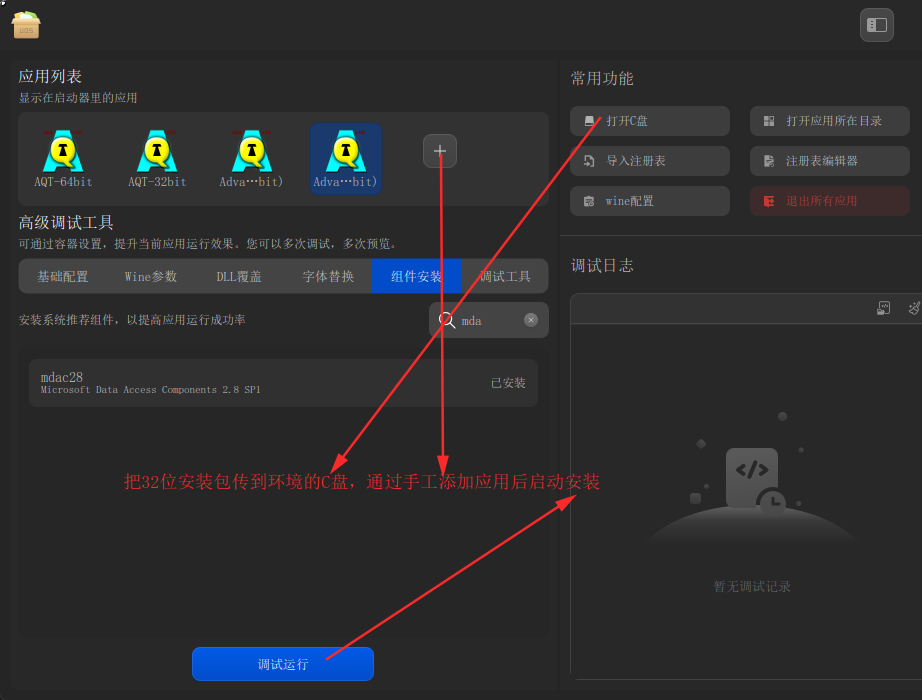Start the 调试运行 button
This screenshot has width=922, height=700.
point(283,664)
